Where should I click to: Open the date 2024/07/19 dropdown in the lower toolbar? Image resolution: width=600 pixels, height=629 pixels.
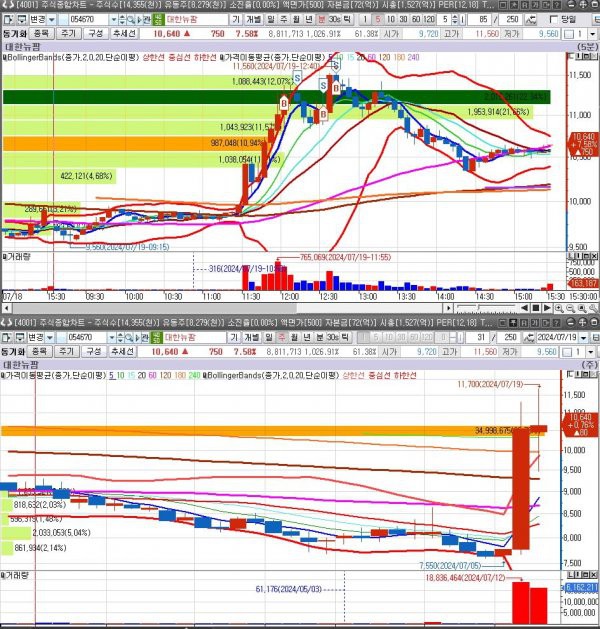pyautogui.click(x=584, y=337)
